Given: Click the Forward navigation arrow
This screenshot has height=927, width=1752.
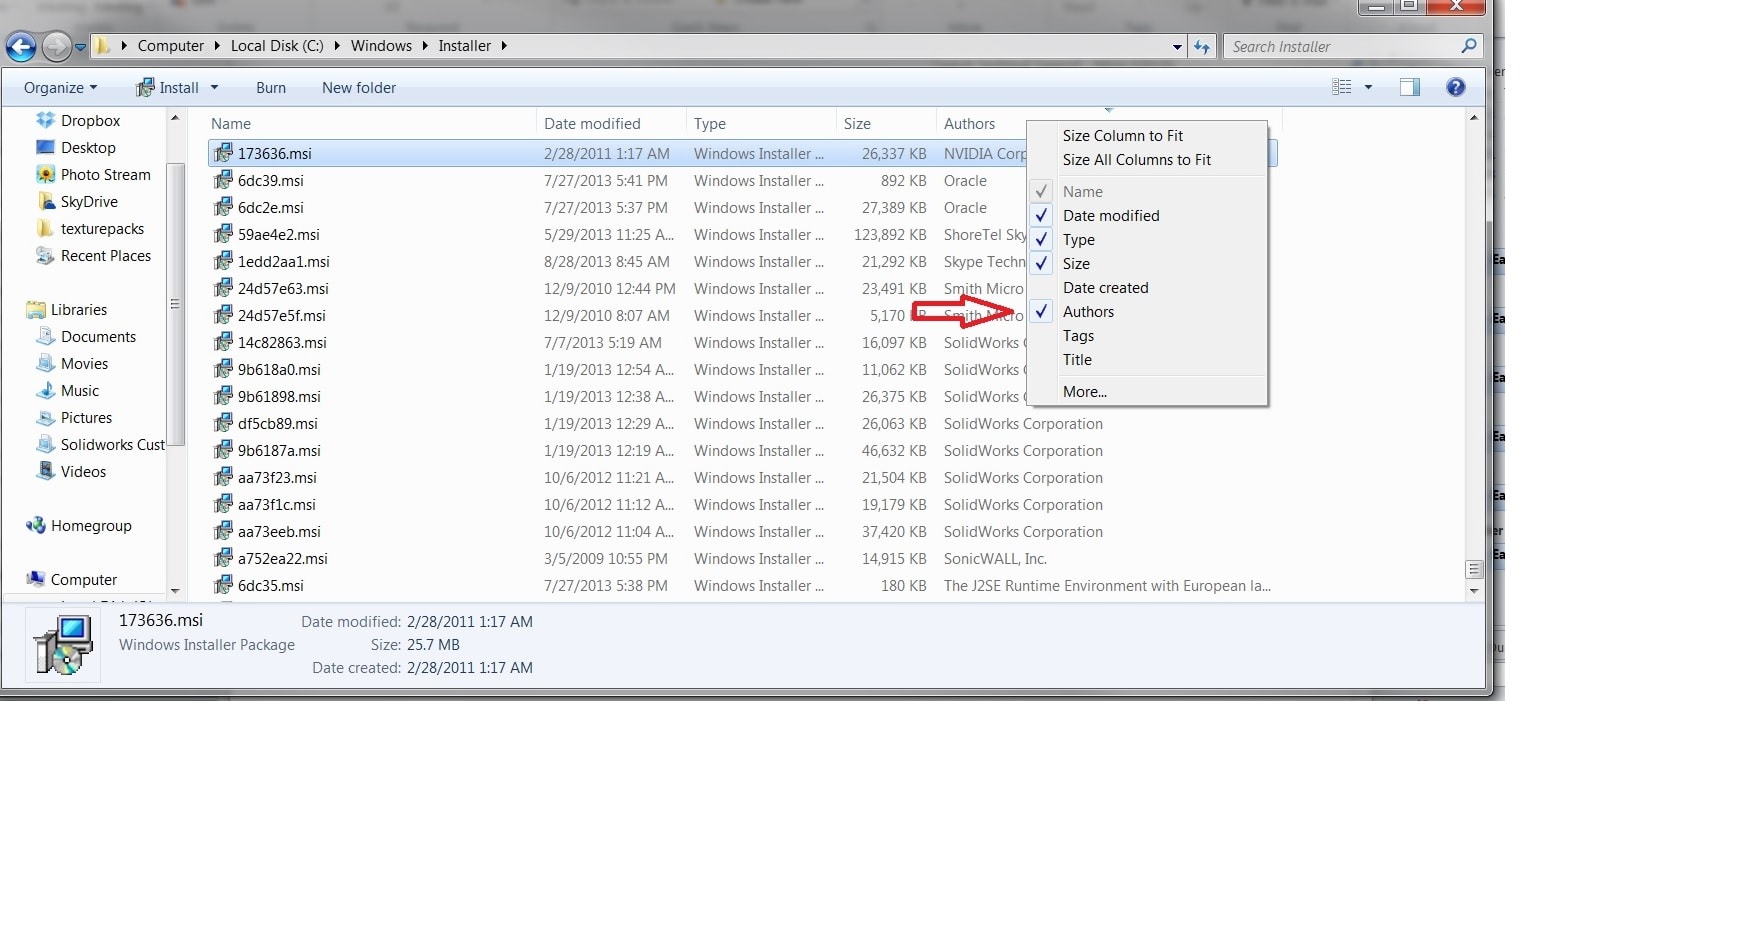Looking at the screenshot, I should 57,46.
